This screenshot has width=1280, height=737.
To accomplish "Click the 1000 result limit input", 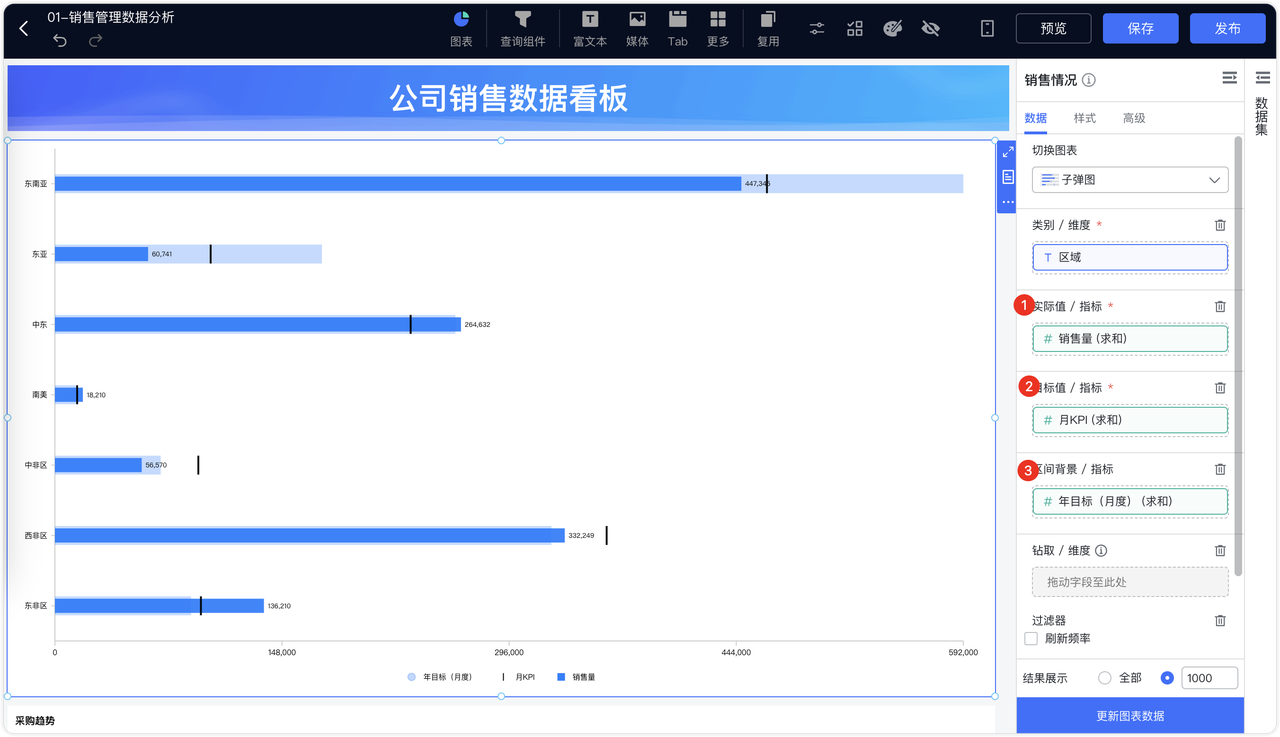I will coord(1210,678).
